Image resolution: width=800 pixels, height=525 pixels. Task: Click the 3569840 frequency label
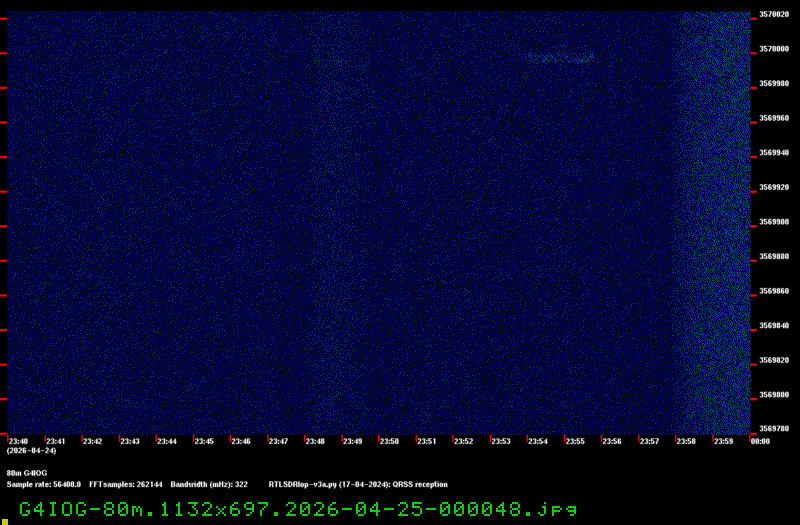(x=774, y=326)
